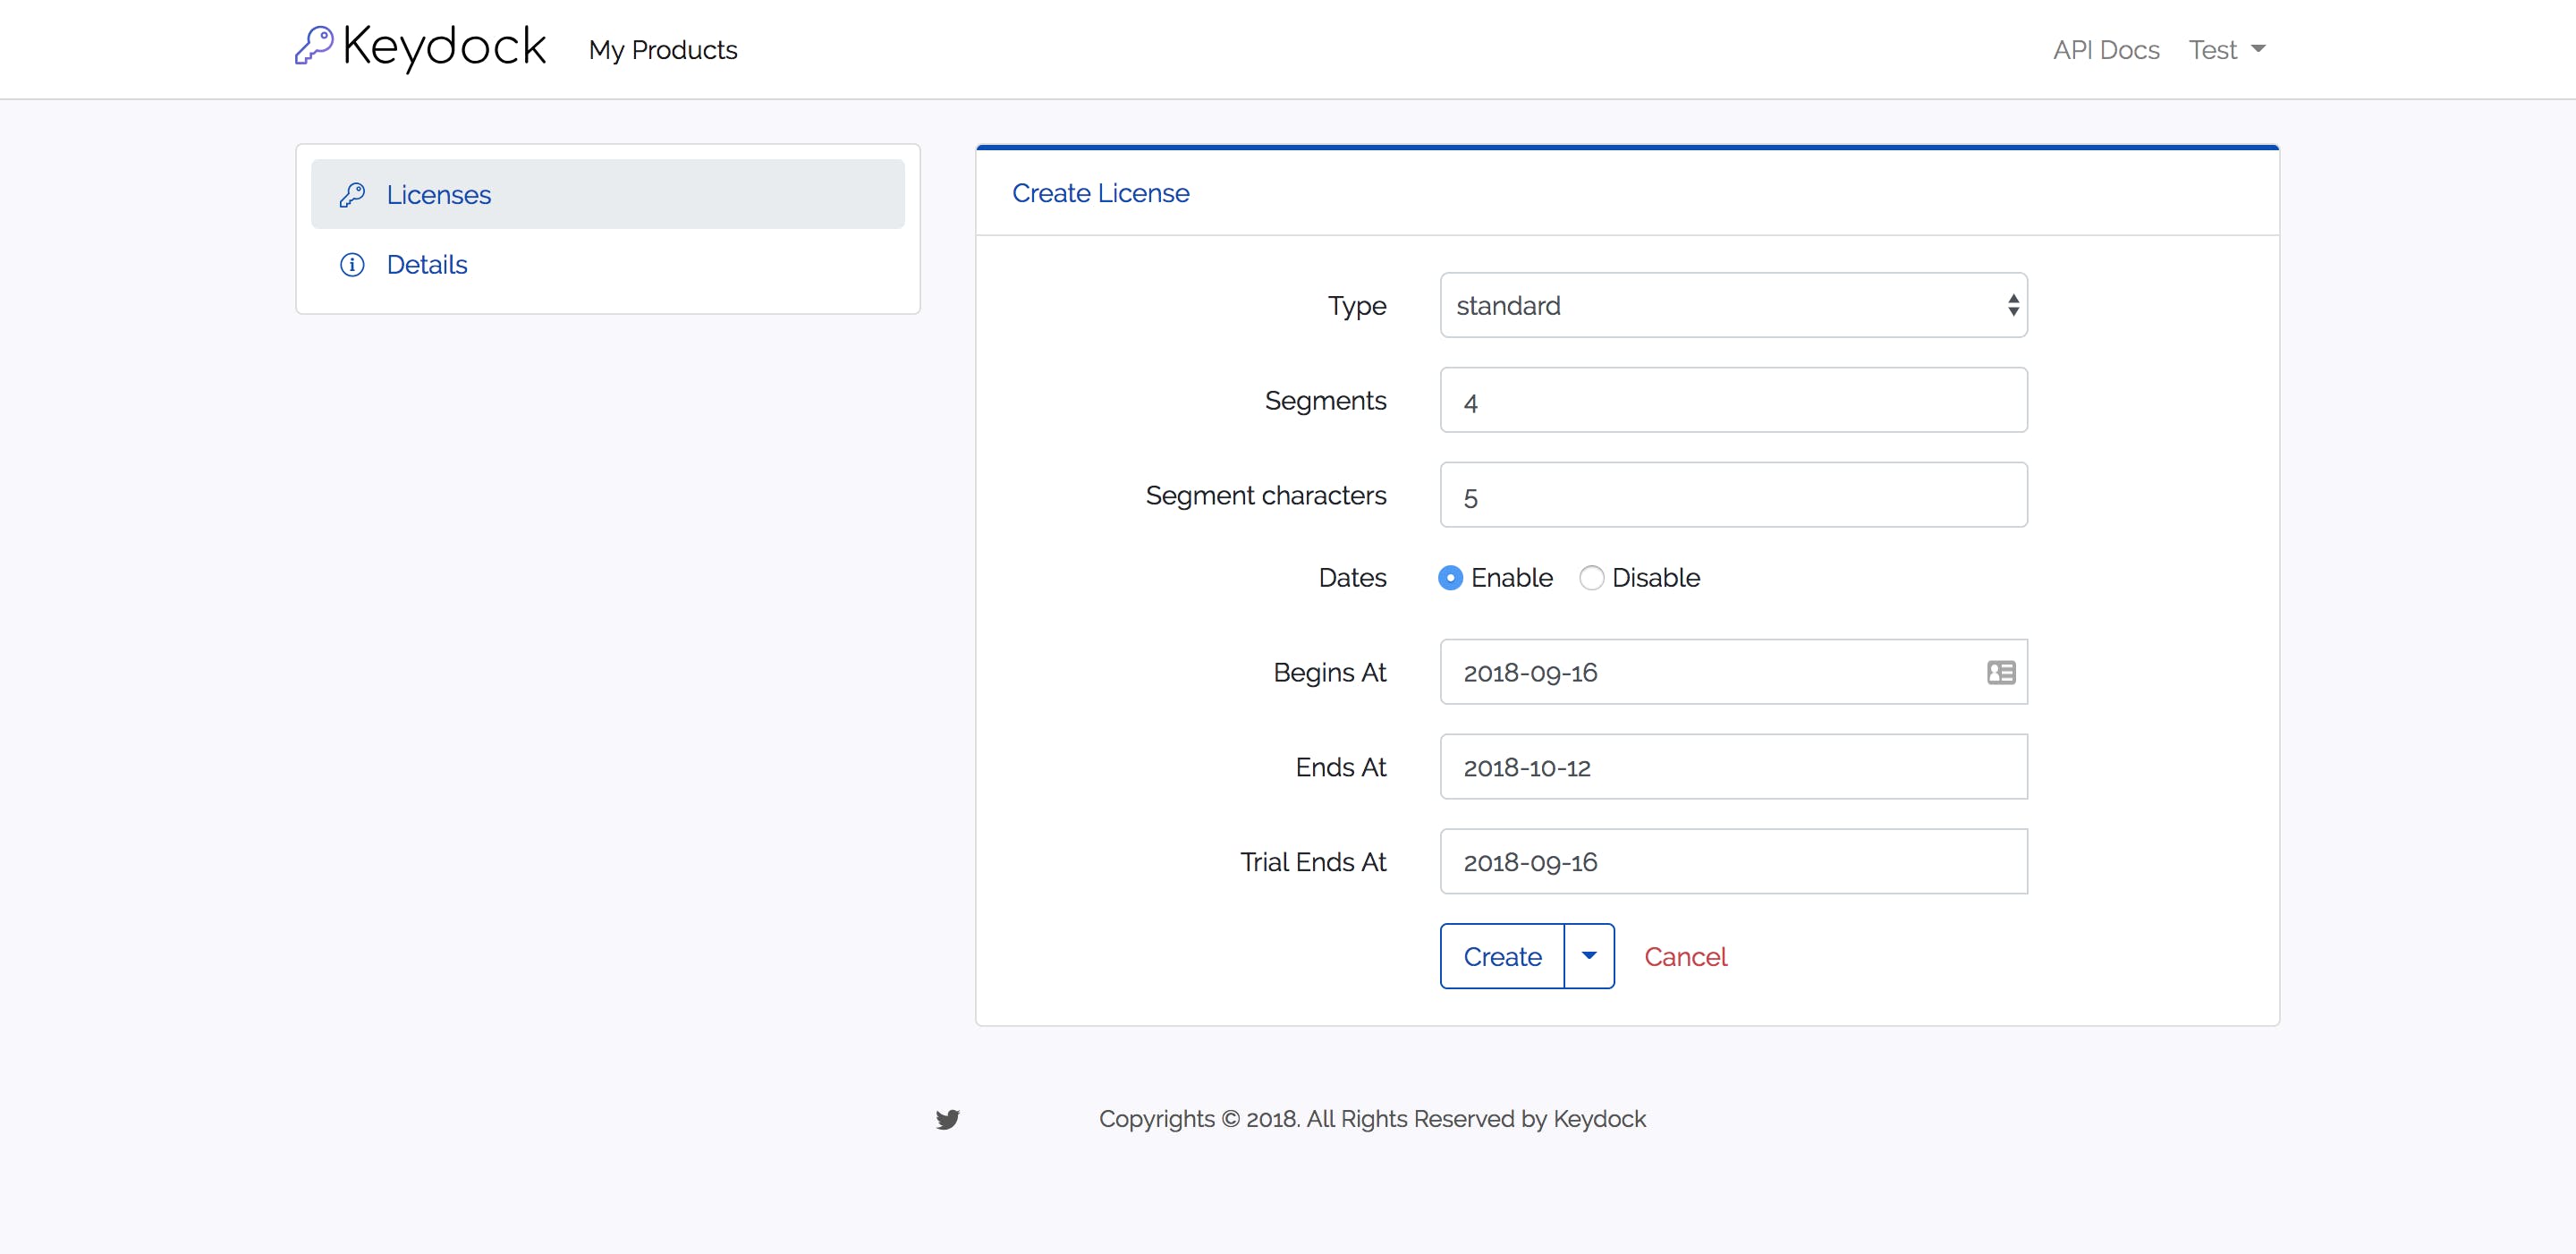2576x1254 pixels.
Task: Switch to Details sidebar item
Action: tap(427, 265)
